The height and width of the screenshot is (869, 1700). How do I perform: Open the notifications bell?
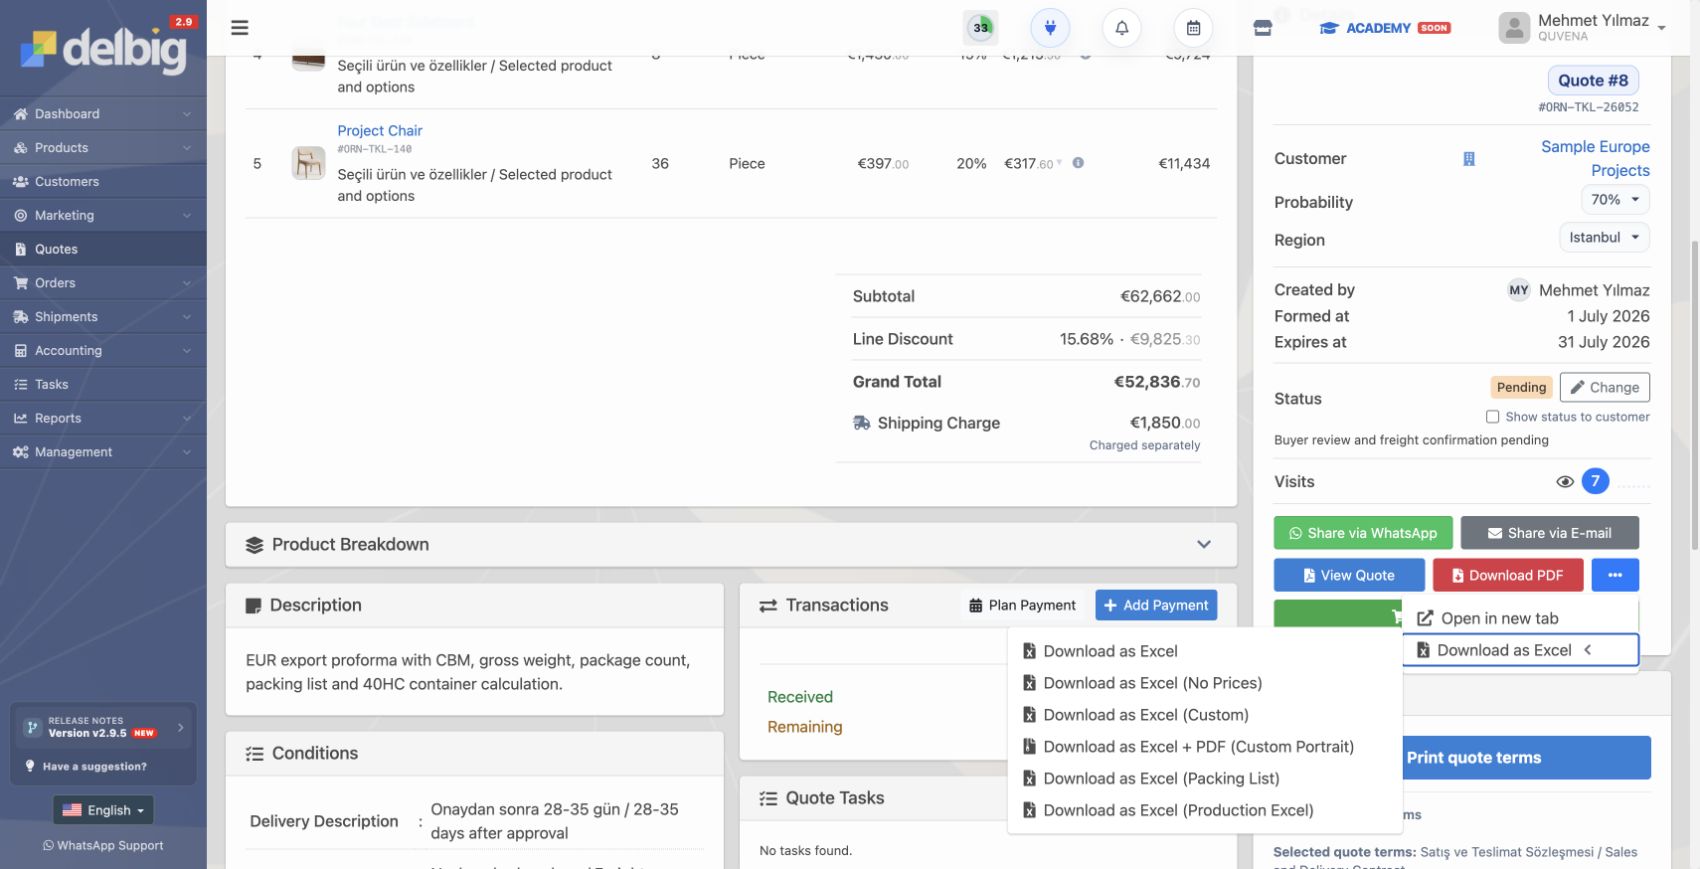pos(1122,28)
